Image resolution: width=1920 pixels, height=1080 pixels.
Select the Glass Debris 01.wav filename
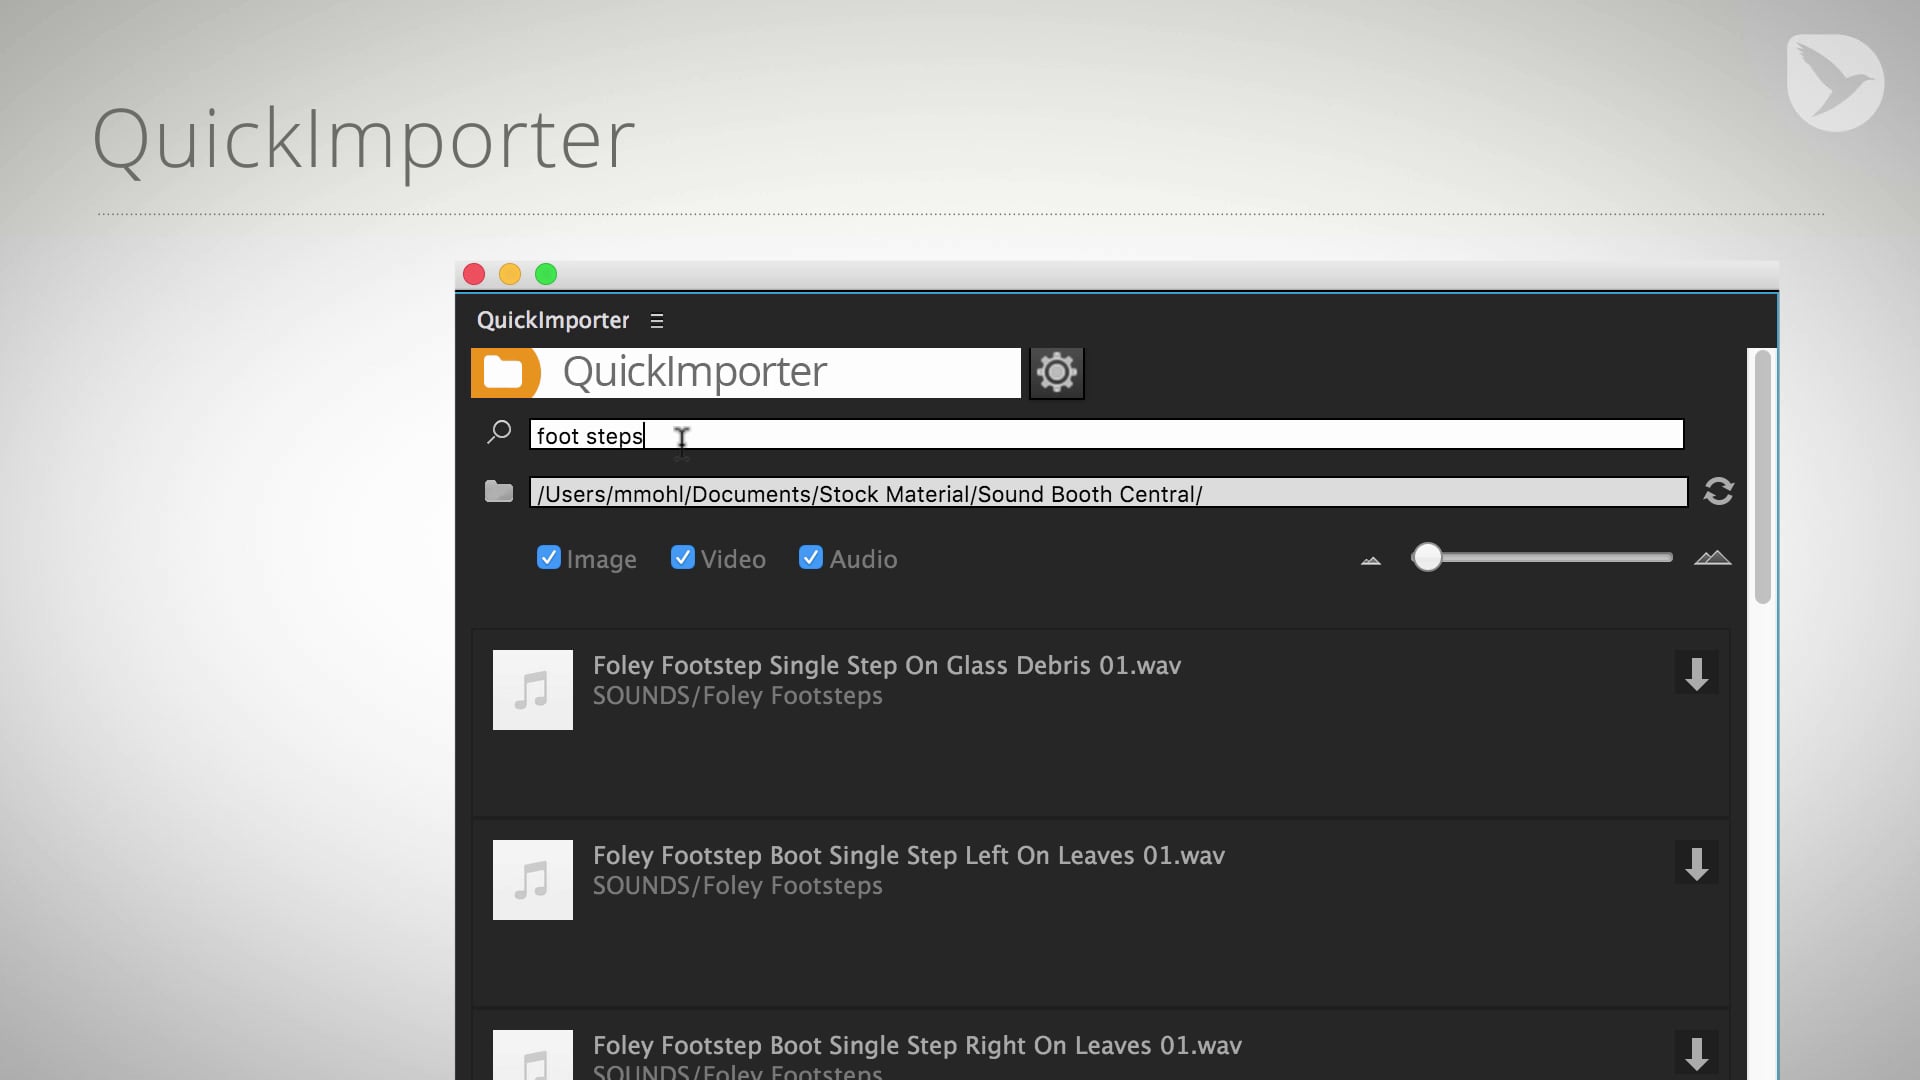point(887,665)
